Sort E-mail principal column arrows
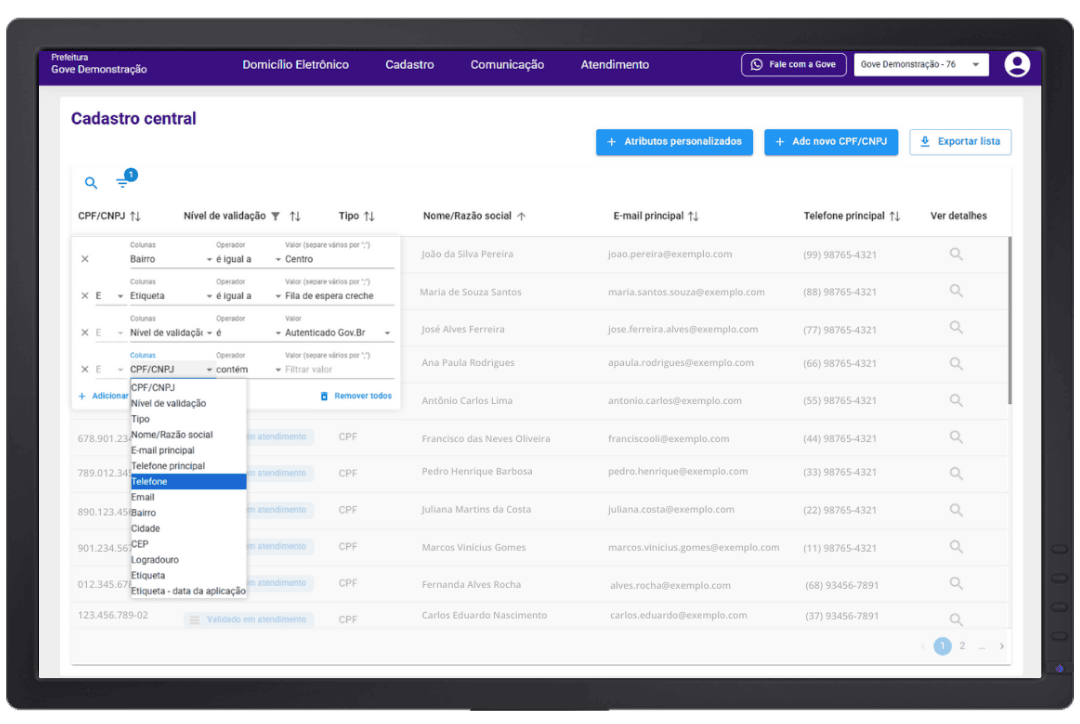This screenshot has width=1080, height=724. (694, 216)
